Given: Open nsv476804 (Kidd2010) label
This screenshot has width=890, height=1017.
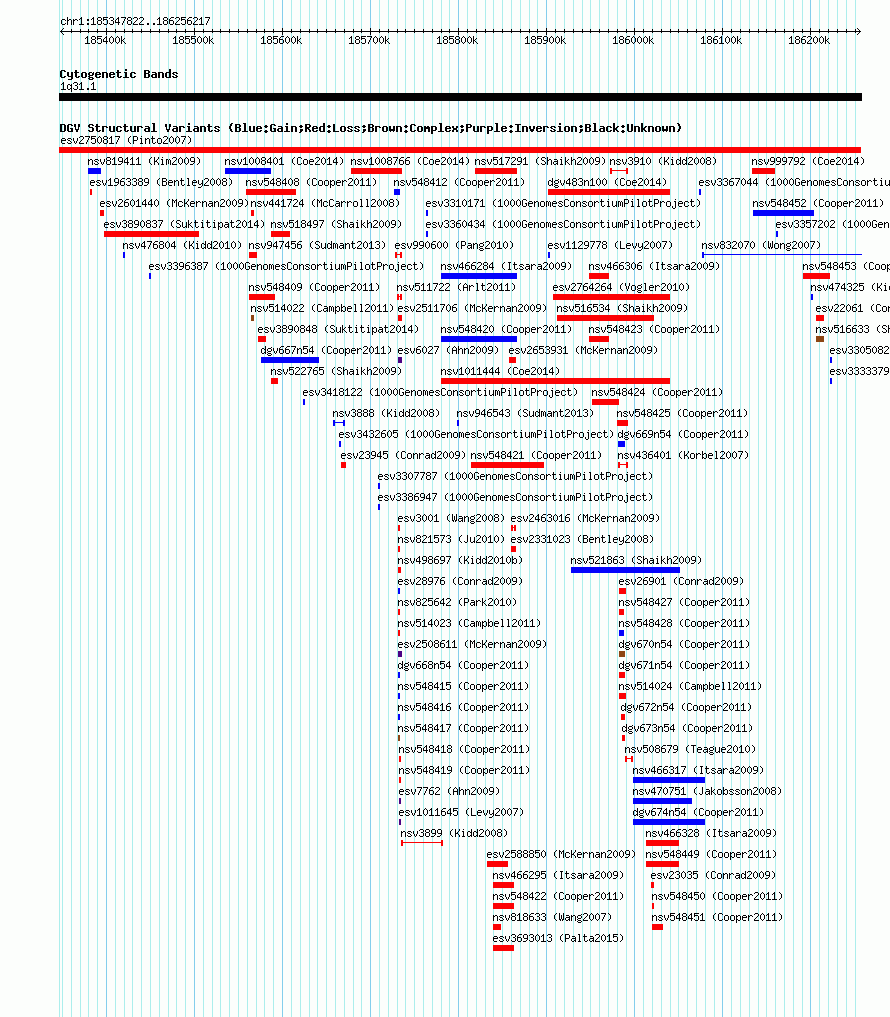Looking at the screenshot, I should 182,245.
